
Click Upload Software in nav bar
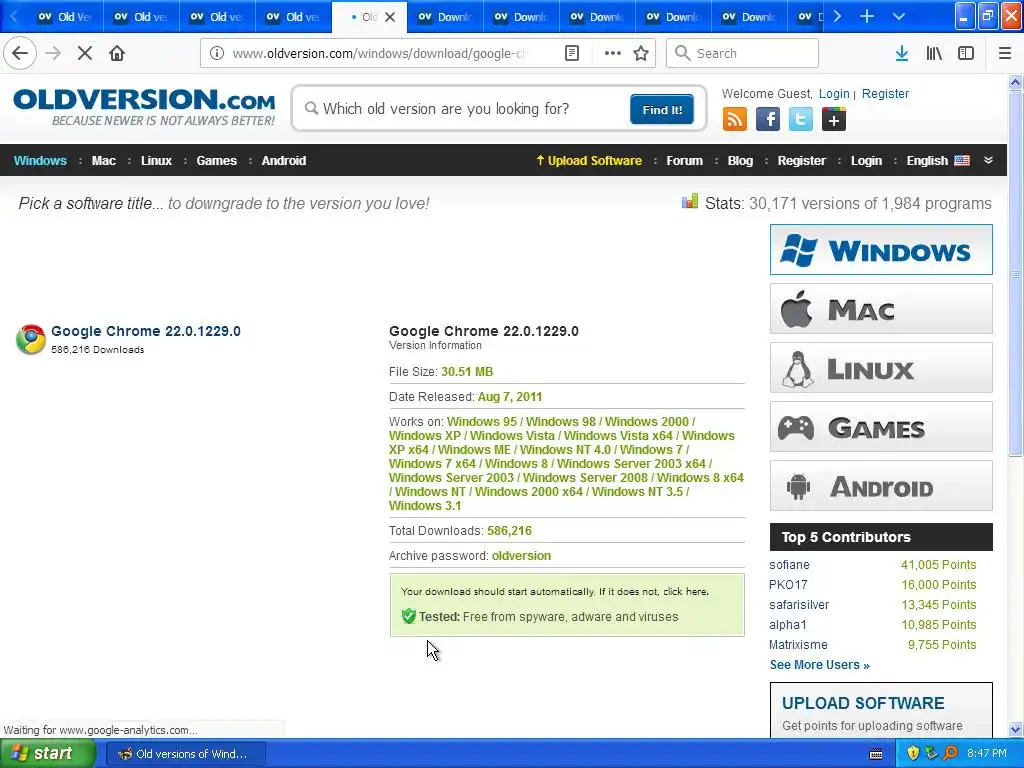click(589, 161)
